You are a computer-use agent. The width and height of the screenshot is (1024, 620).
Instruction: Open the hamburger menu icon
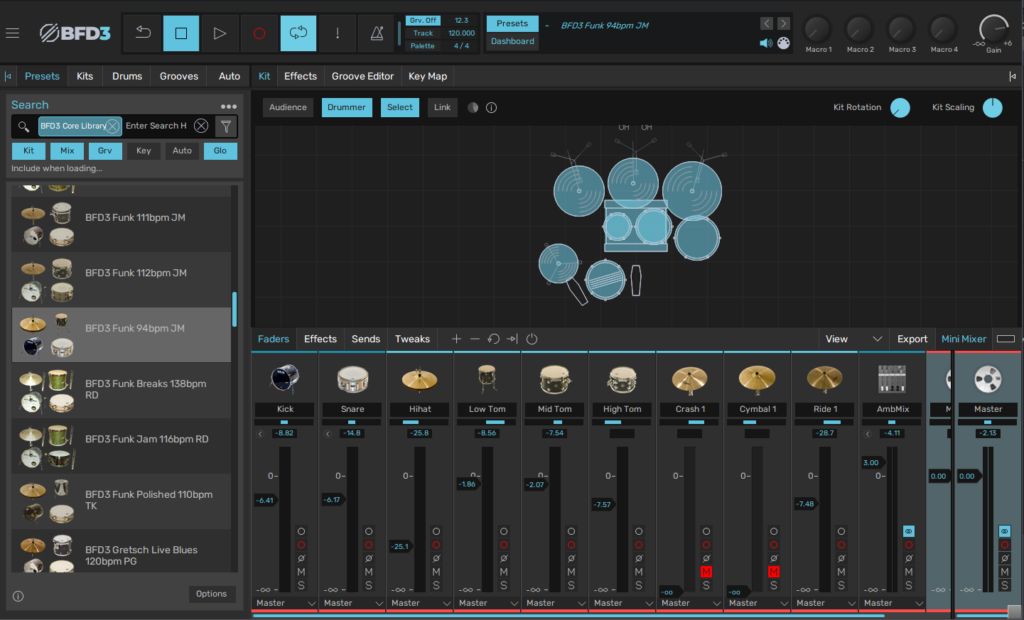tap(12, 33)
